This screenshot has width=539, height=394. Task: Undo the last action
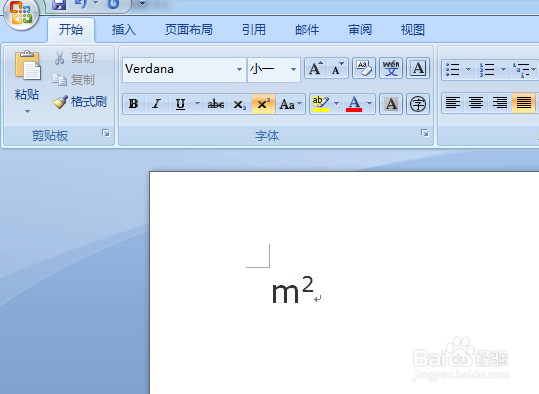[81, 4]
